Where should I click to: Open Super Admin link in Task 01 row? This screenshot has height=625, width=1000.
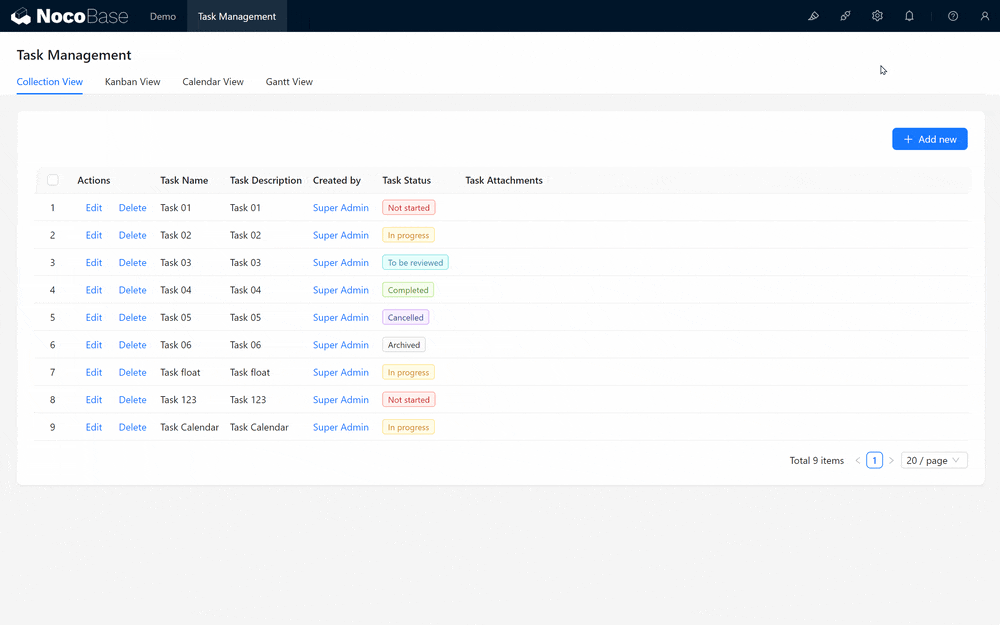tap(341, 208)
